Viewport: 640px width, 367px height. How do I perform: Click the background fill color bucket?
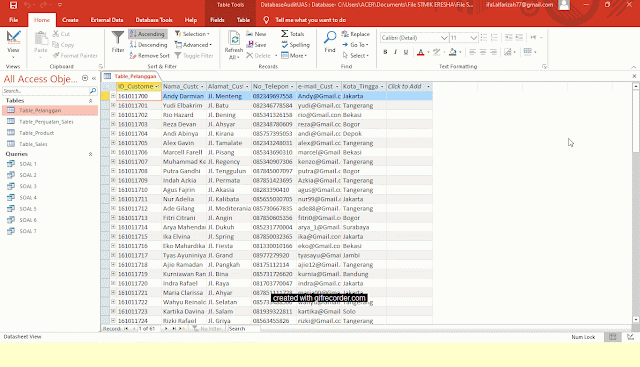click(x=452, y=52)
